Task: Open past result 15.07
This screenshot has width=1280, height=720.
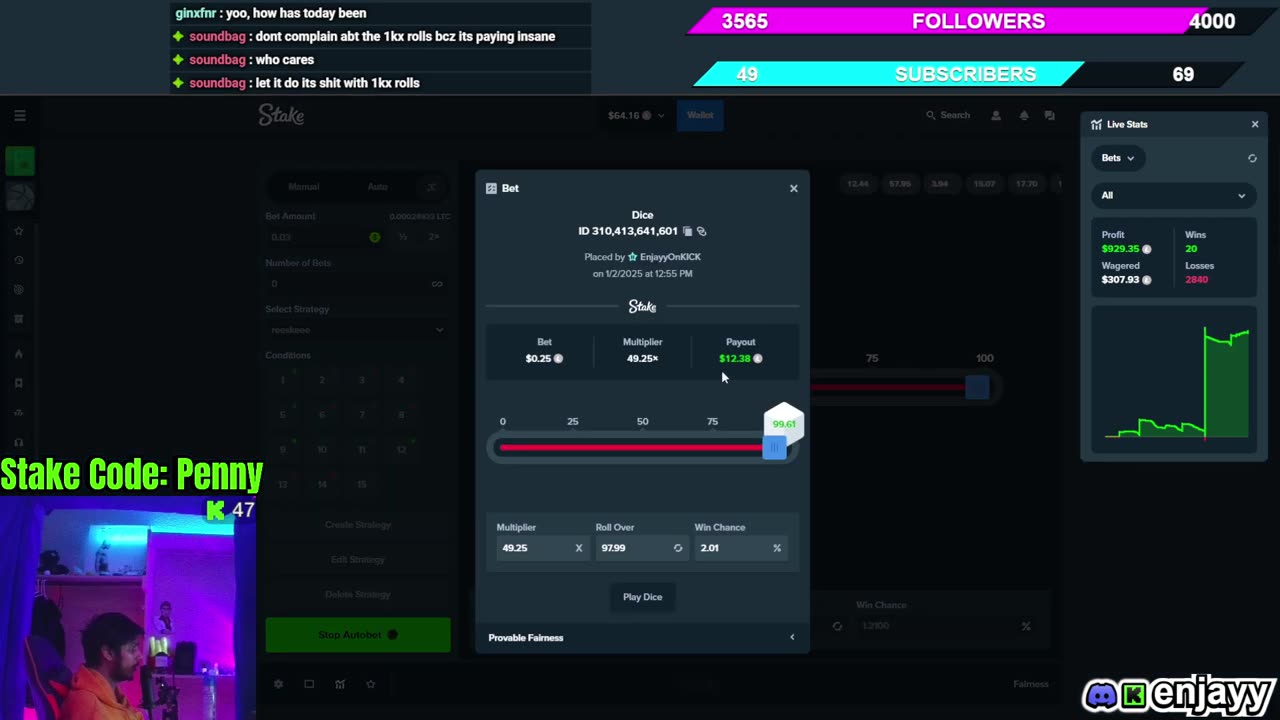Action: point(985,184)
